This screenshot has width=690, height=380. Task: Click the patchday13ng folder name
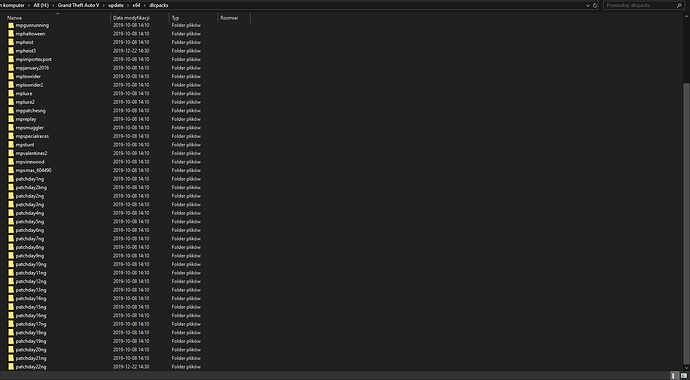(x=31, y=290)
